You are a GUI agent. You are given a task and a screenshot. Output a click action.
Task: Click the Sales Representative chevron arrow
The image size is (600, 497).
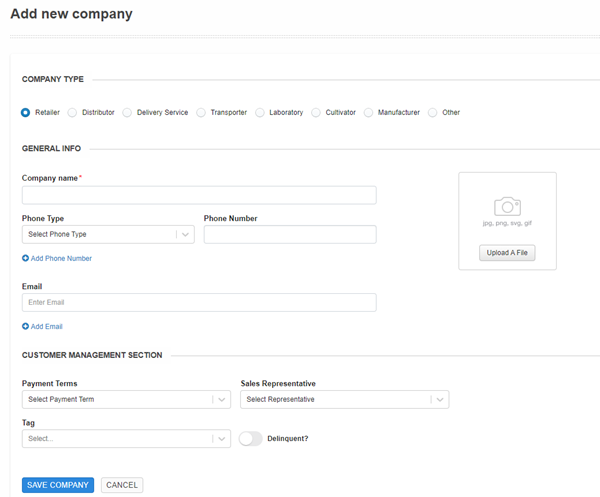coord(440,399)
